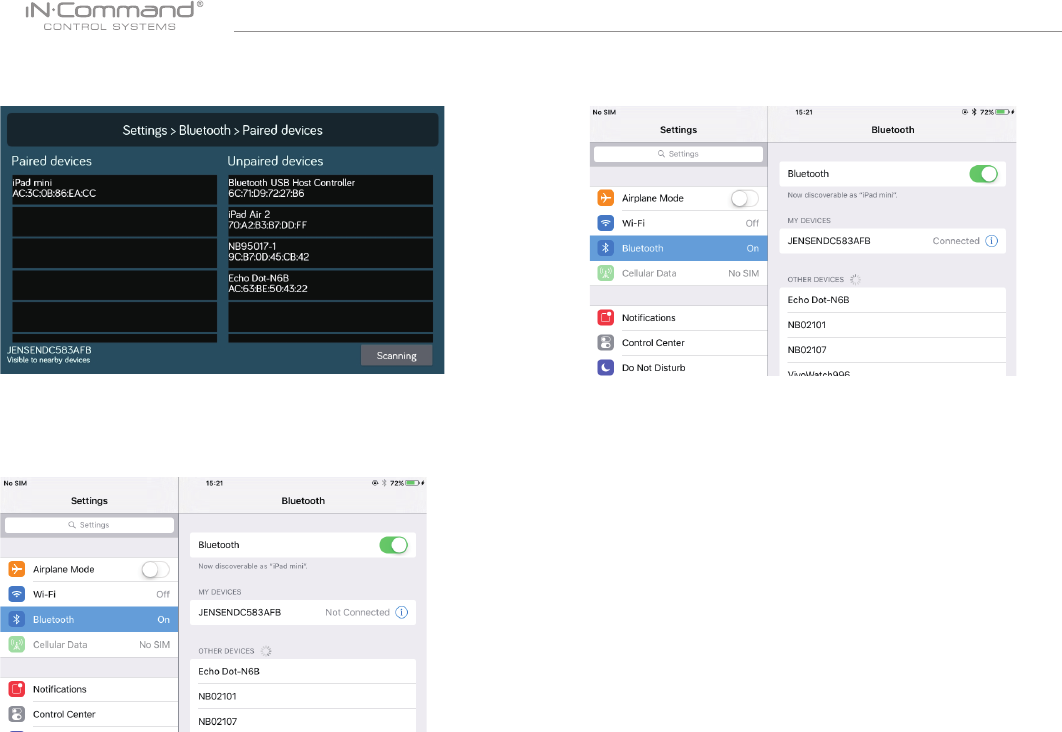Click Airplane Mode icon in the Not Connected iPad screenshot
This screenshot has width=1062, height=732.
pos(17,569)
